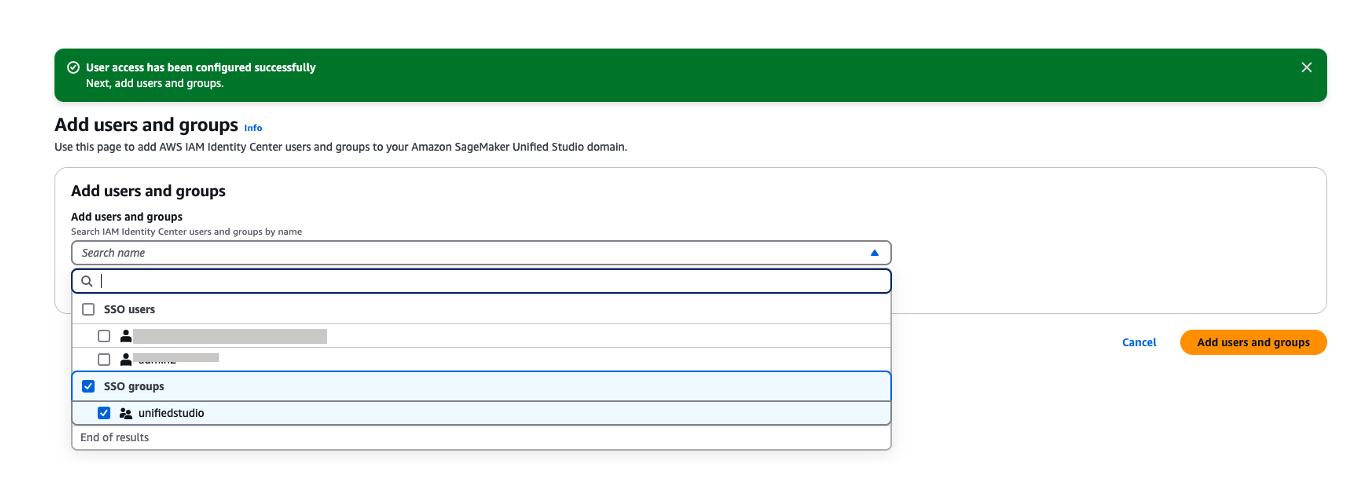Click the Cancel link
This screenshot has width=1351, height=479.
coord(1139,342)
